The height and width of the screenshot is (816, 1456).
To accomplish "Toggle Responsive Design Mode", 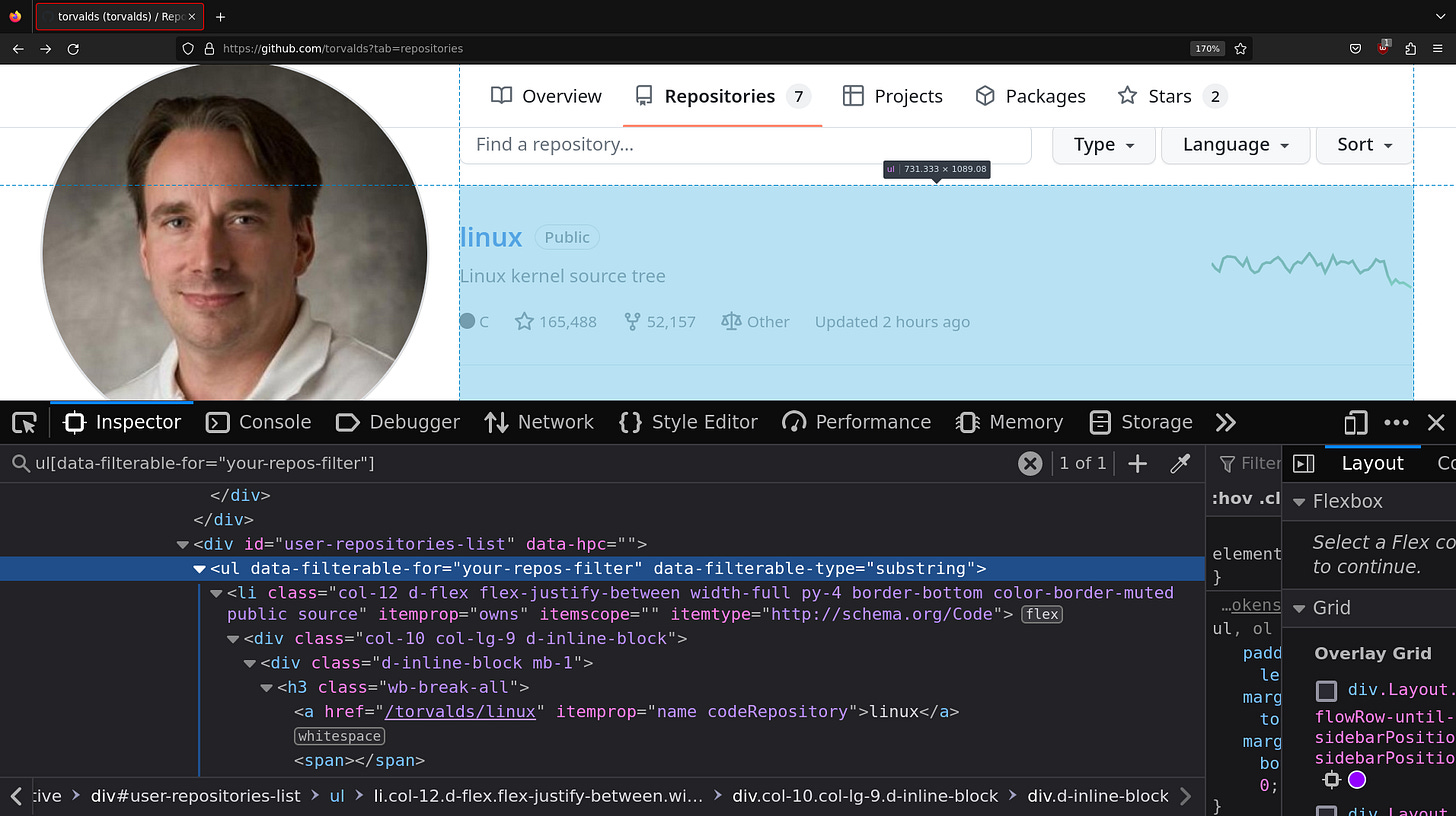I will point(1355,422).
